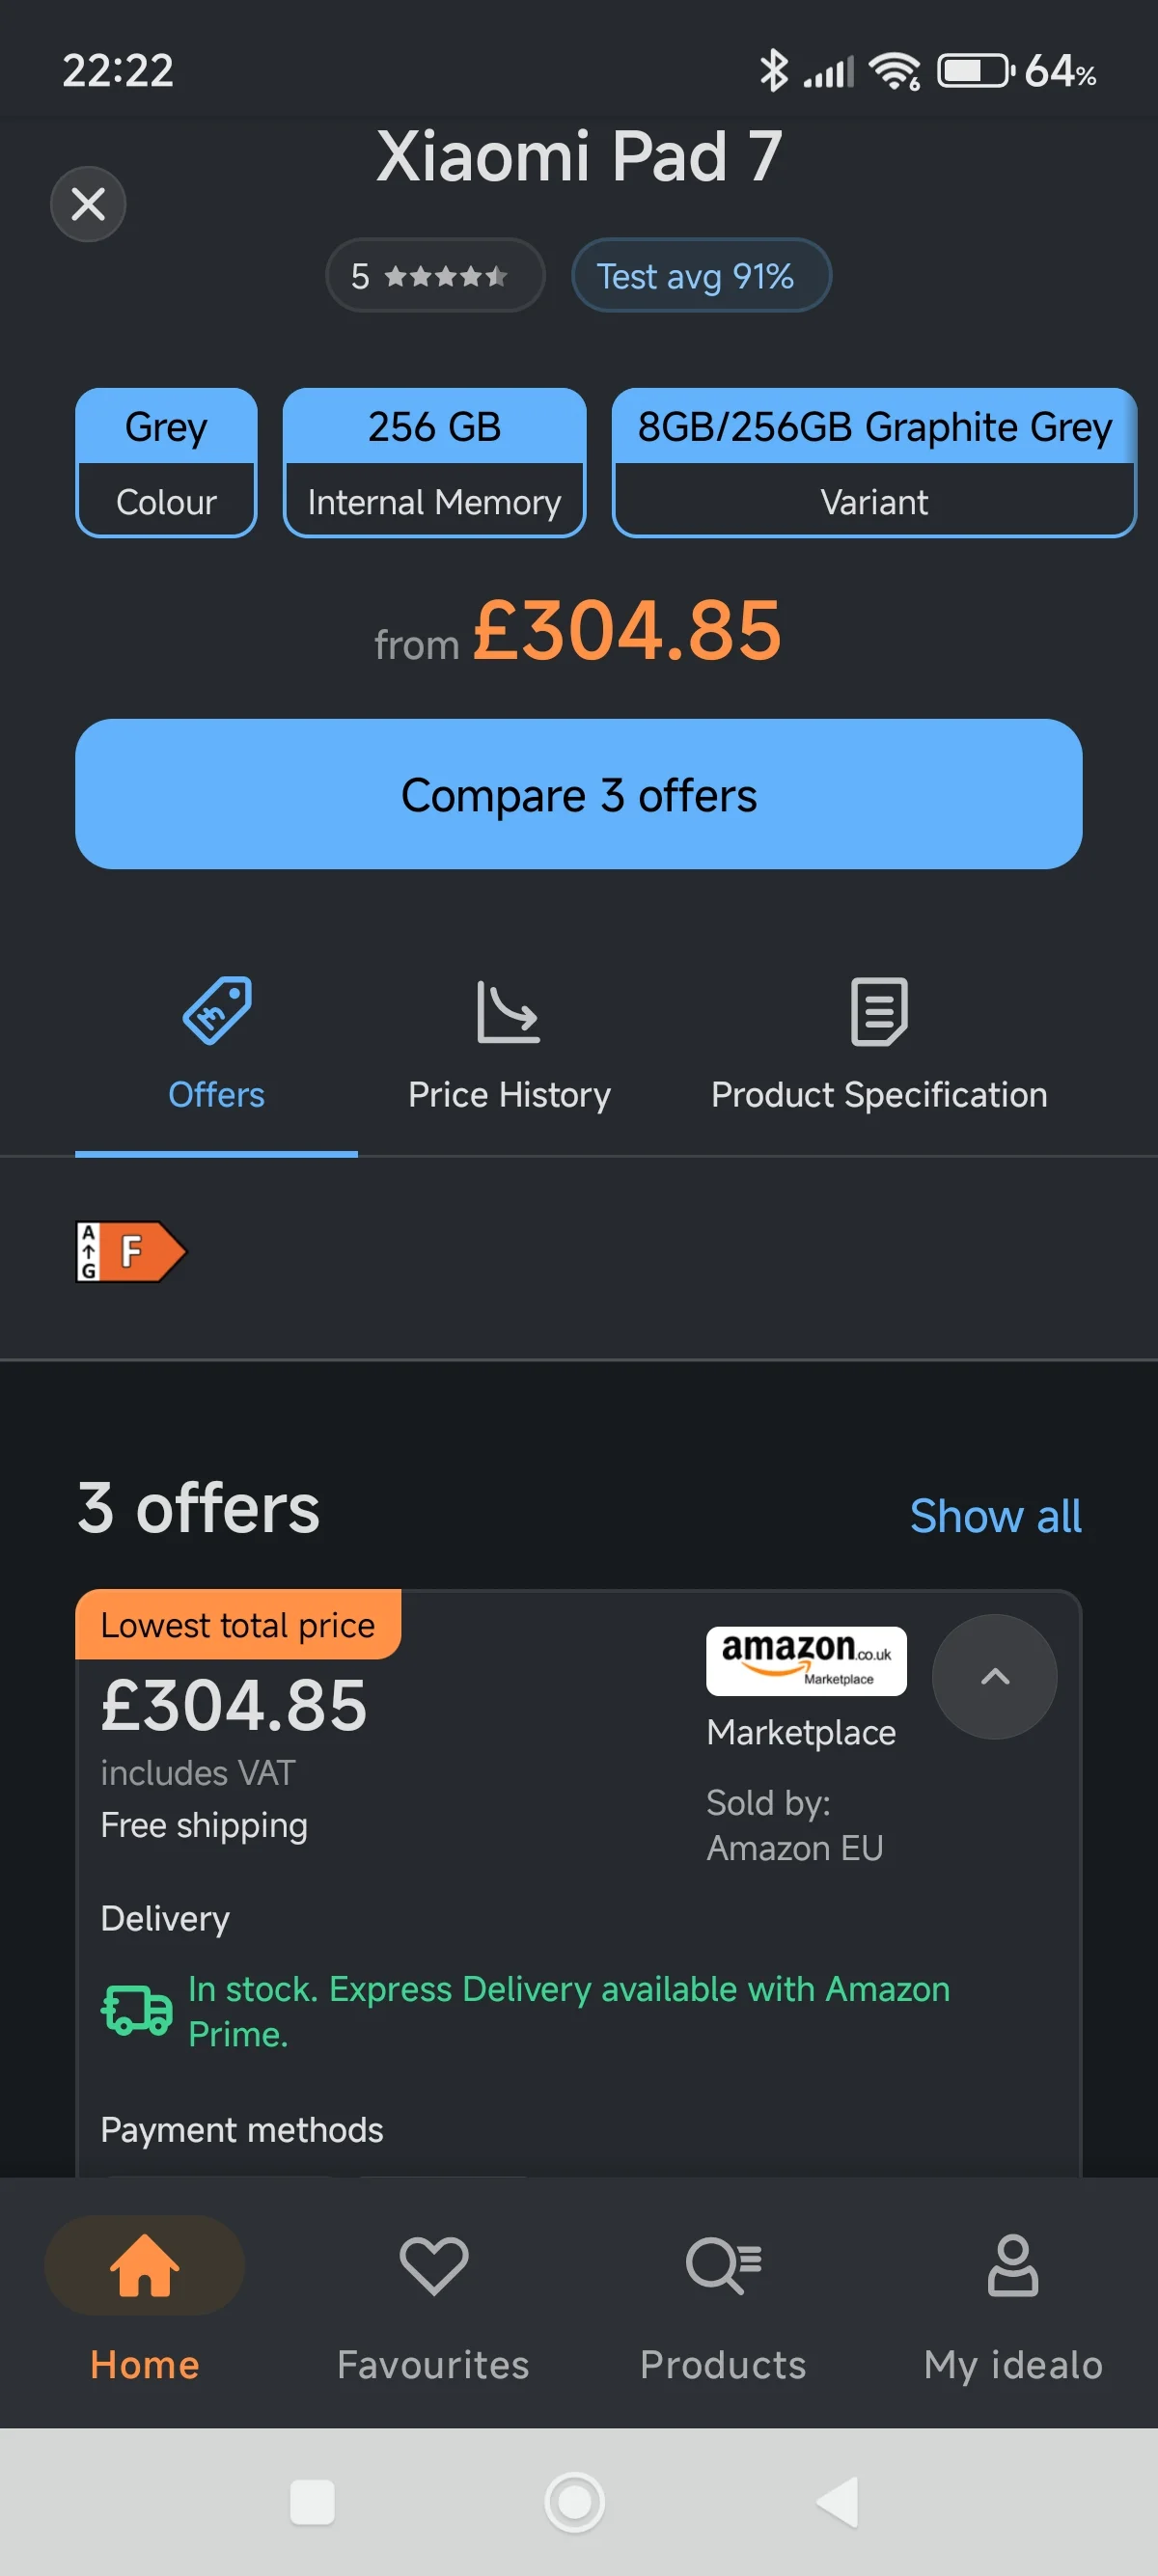Tap the Show all offers link
The width and height of the screenshot is (1158, 2576).
click(994, 1516)
